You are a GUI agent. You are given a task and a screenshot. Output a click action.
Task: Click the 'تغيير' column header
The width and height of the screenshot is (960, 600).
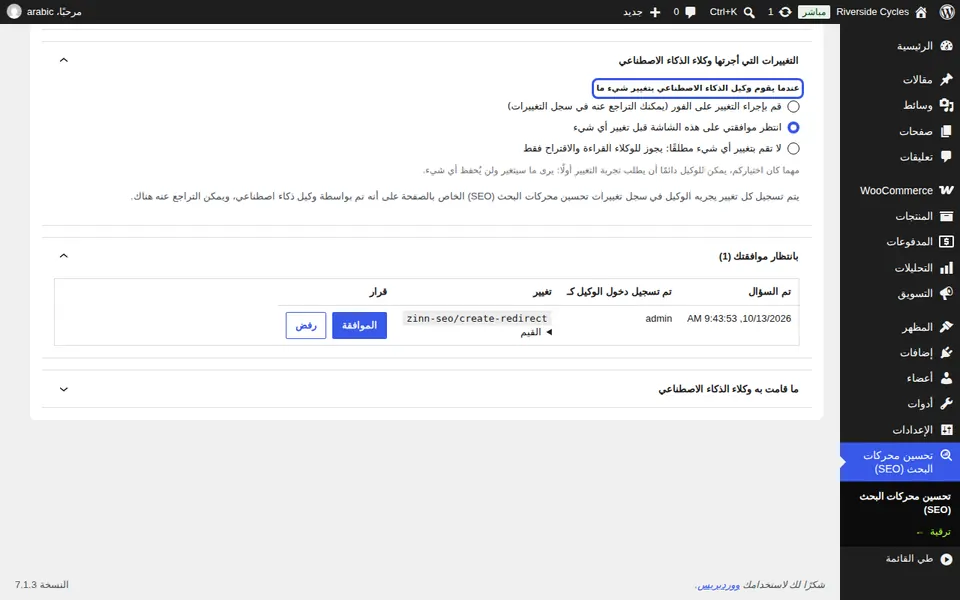click(x=542, y=292)
